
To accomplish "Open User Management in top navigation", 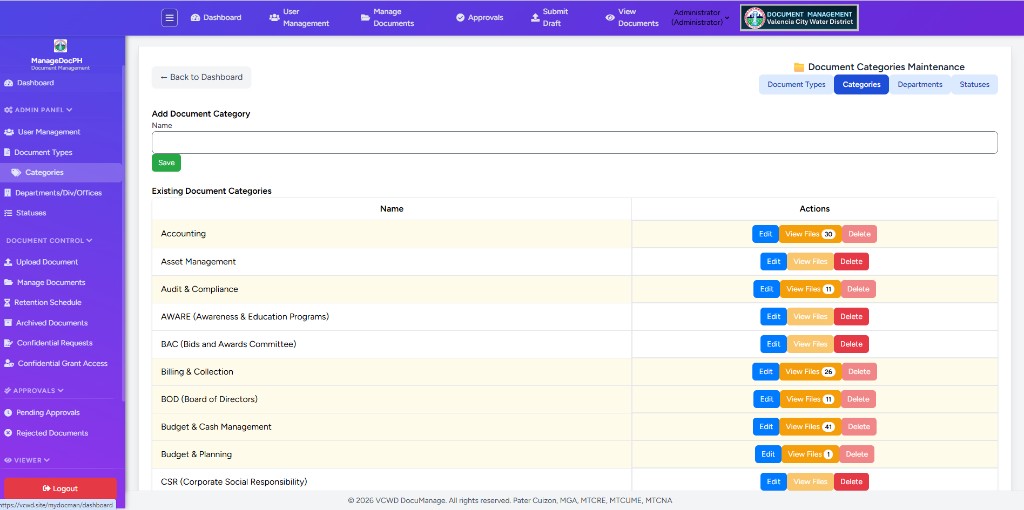I will [299, 18].
